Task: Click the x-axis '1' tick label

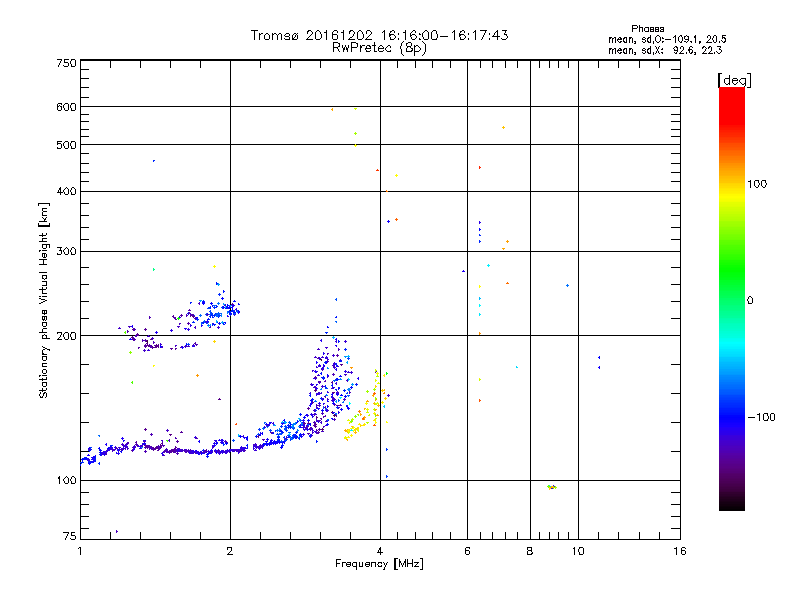Action: click(80, 551)
